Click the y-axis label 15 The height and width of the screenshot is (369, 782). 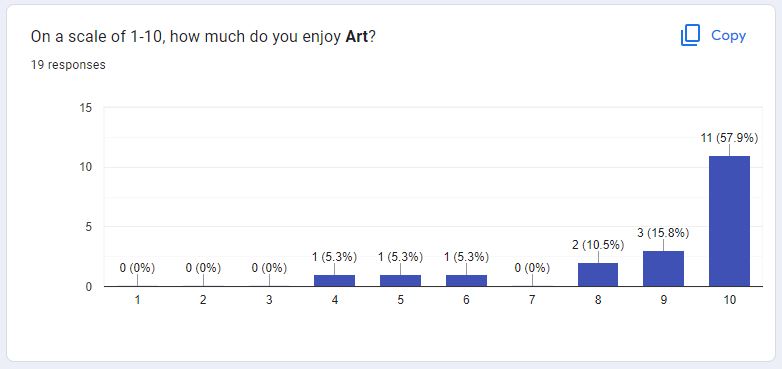pos(86,108)
